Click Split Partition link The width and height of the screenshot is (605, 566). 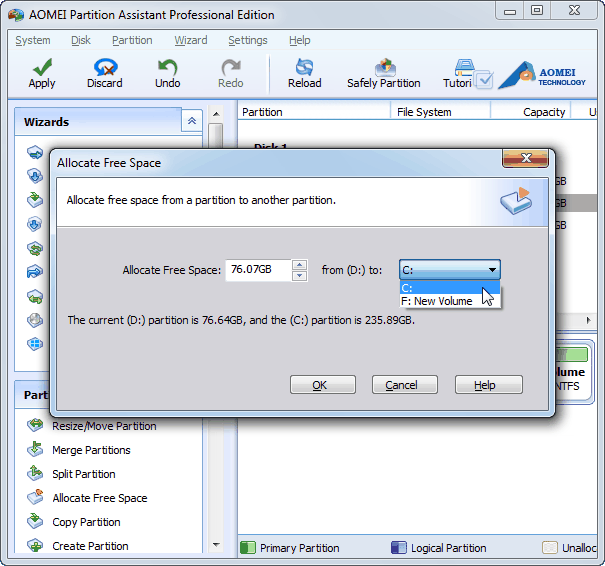click(84, 474)
